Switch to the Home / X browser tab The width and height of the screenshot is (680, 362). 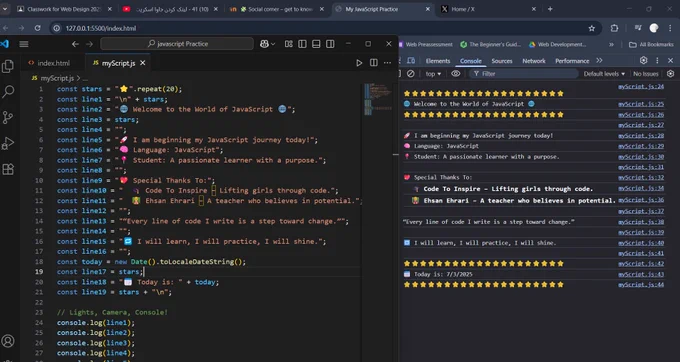pos(490,9)
